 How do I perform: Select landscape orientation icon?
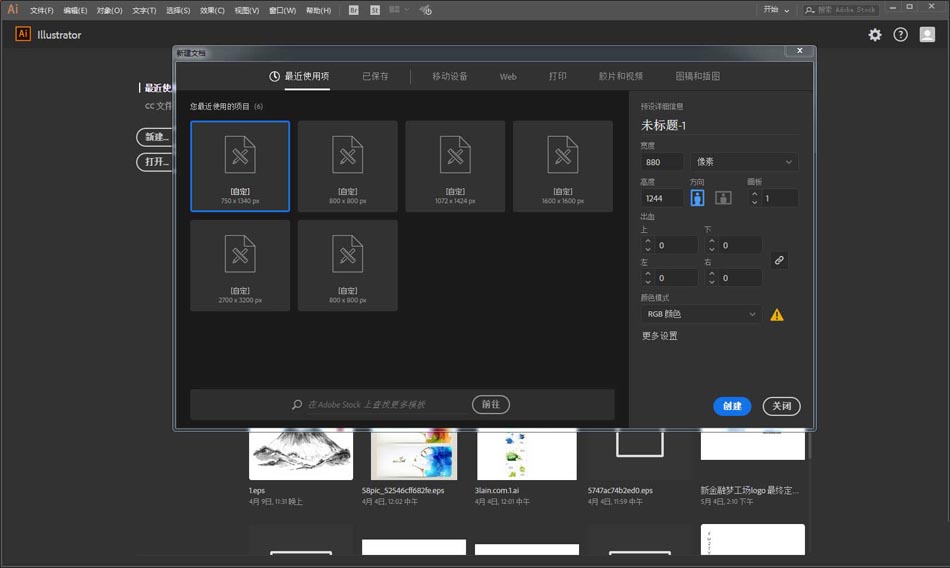click(723, 198)
